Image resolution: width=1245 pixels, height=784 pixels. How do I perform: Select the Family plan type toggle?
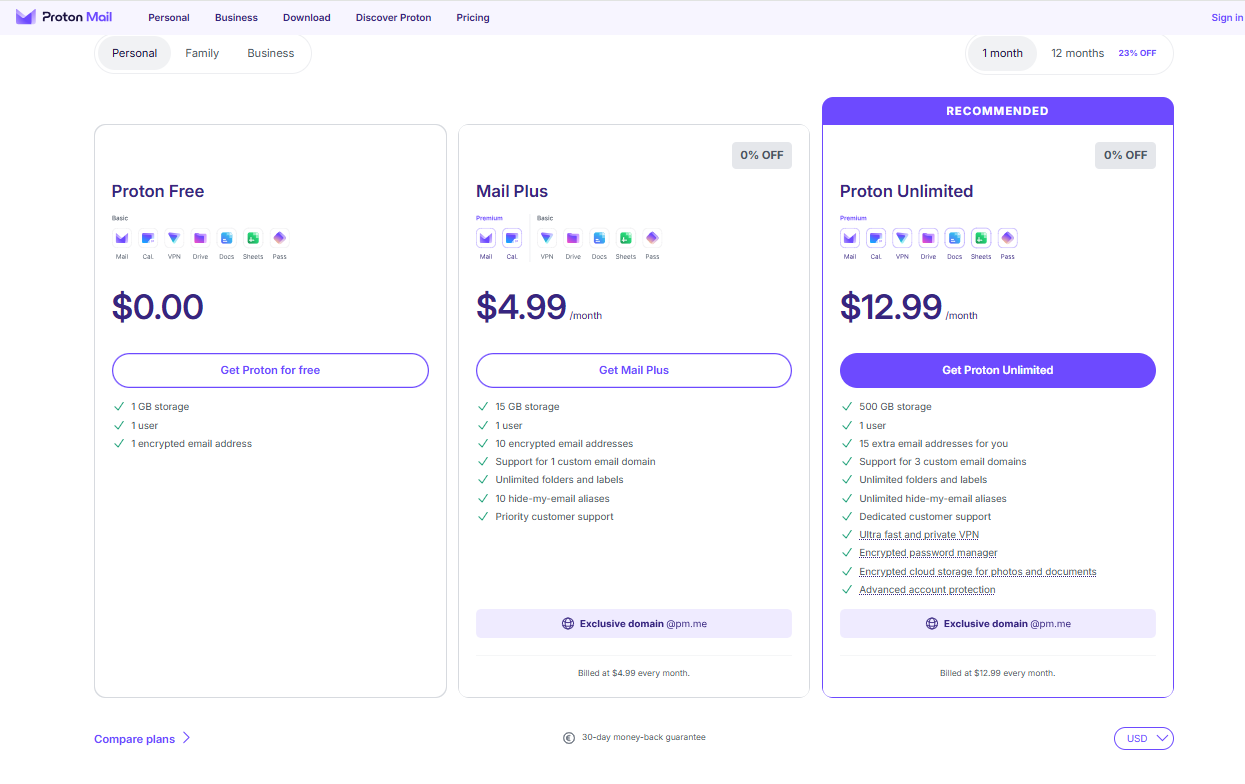coord(202,53)
